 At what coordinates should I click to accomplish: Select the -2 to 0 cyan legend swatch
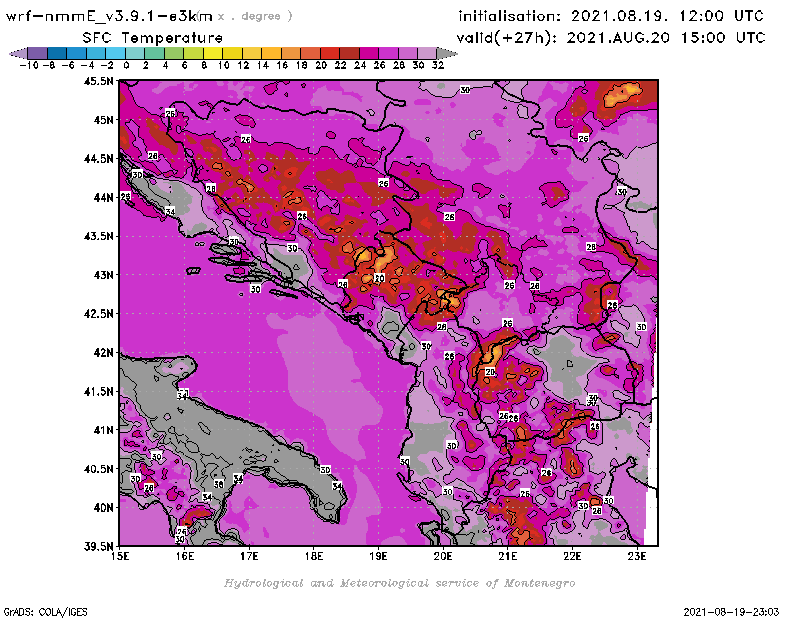tap(115, 53)
